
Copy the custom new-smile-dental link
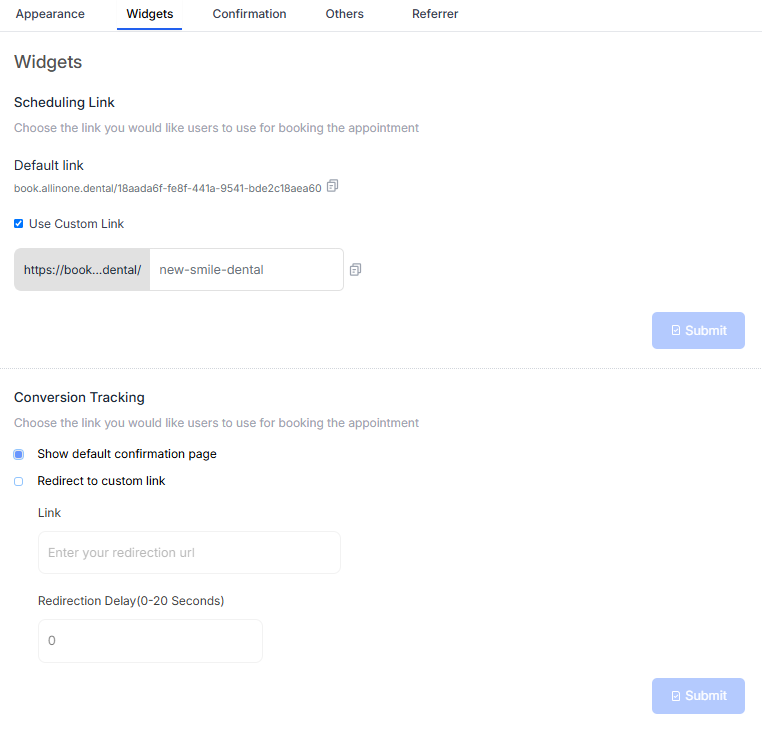(x=355, y=270)
